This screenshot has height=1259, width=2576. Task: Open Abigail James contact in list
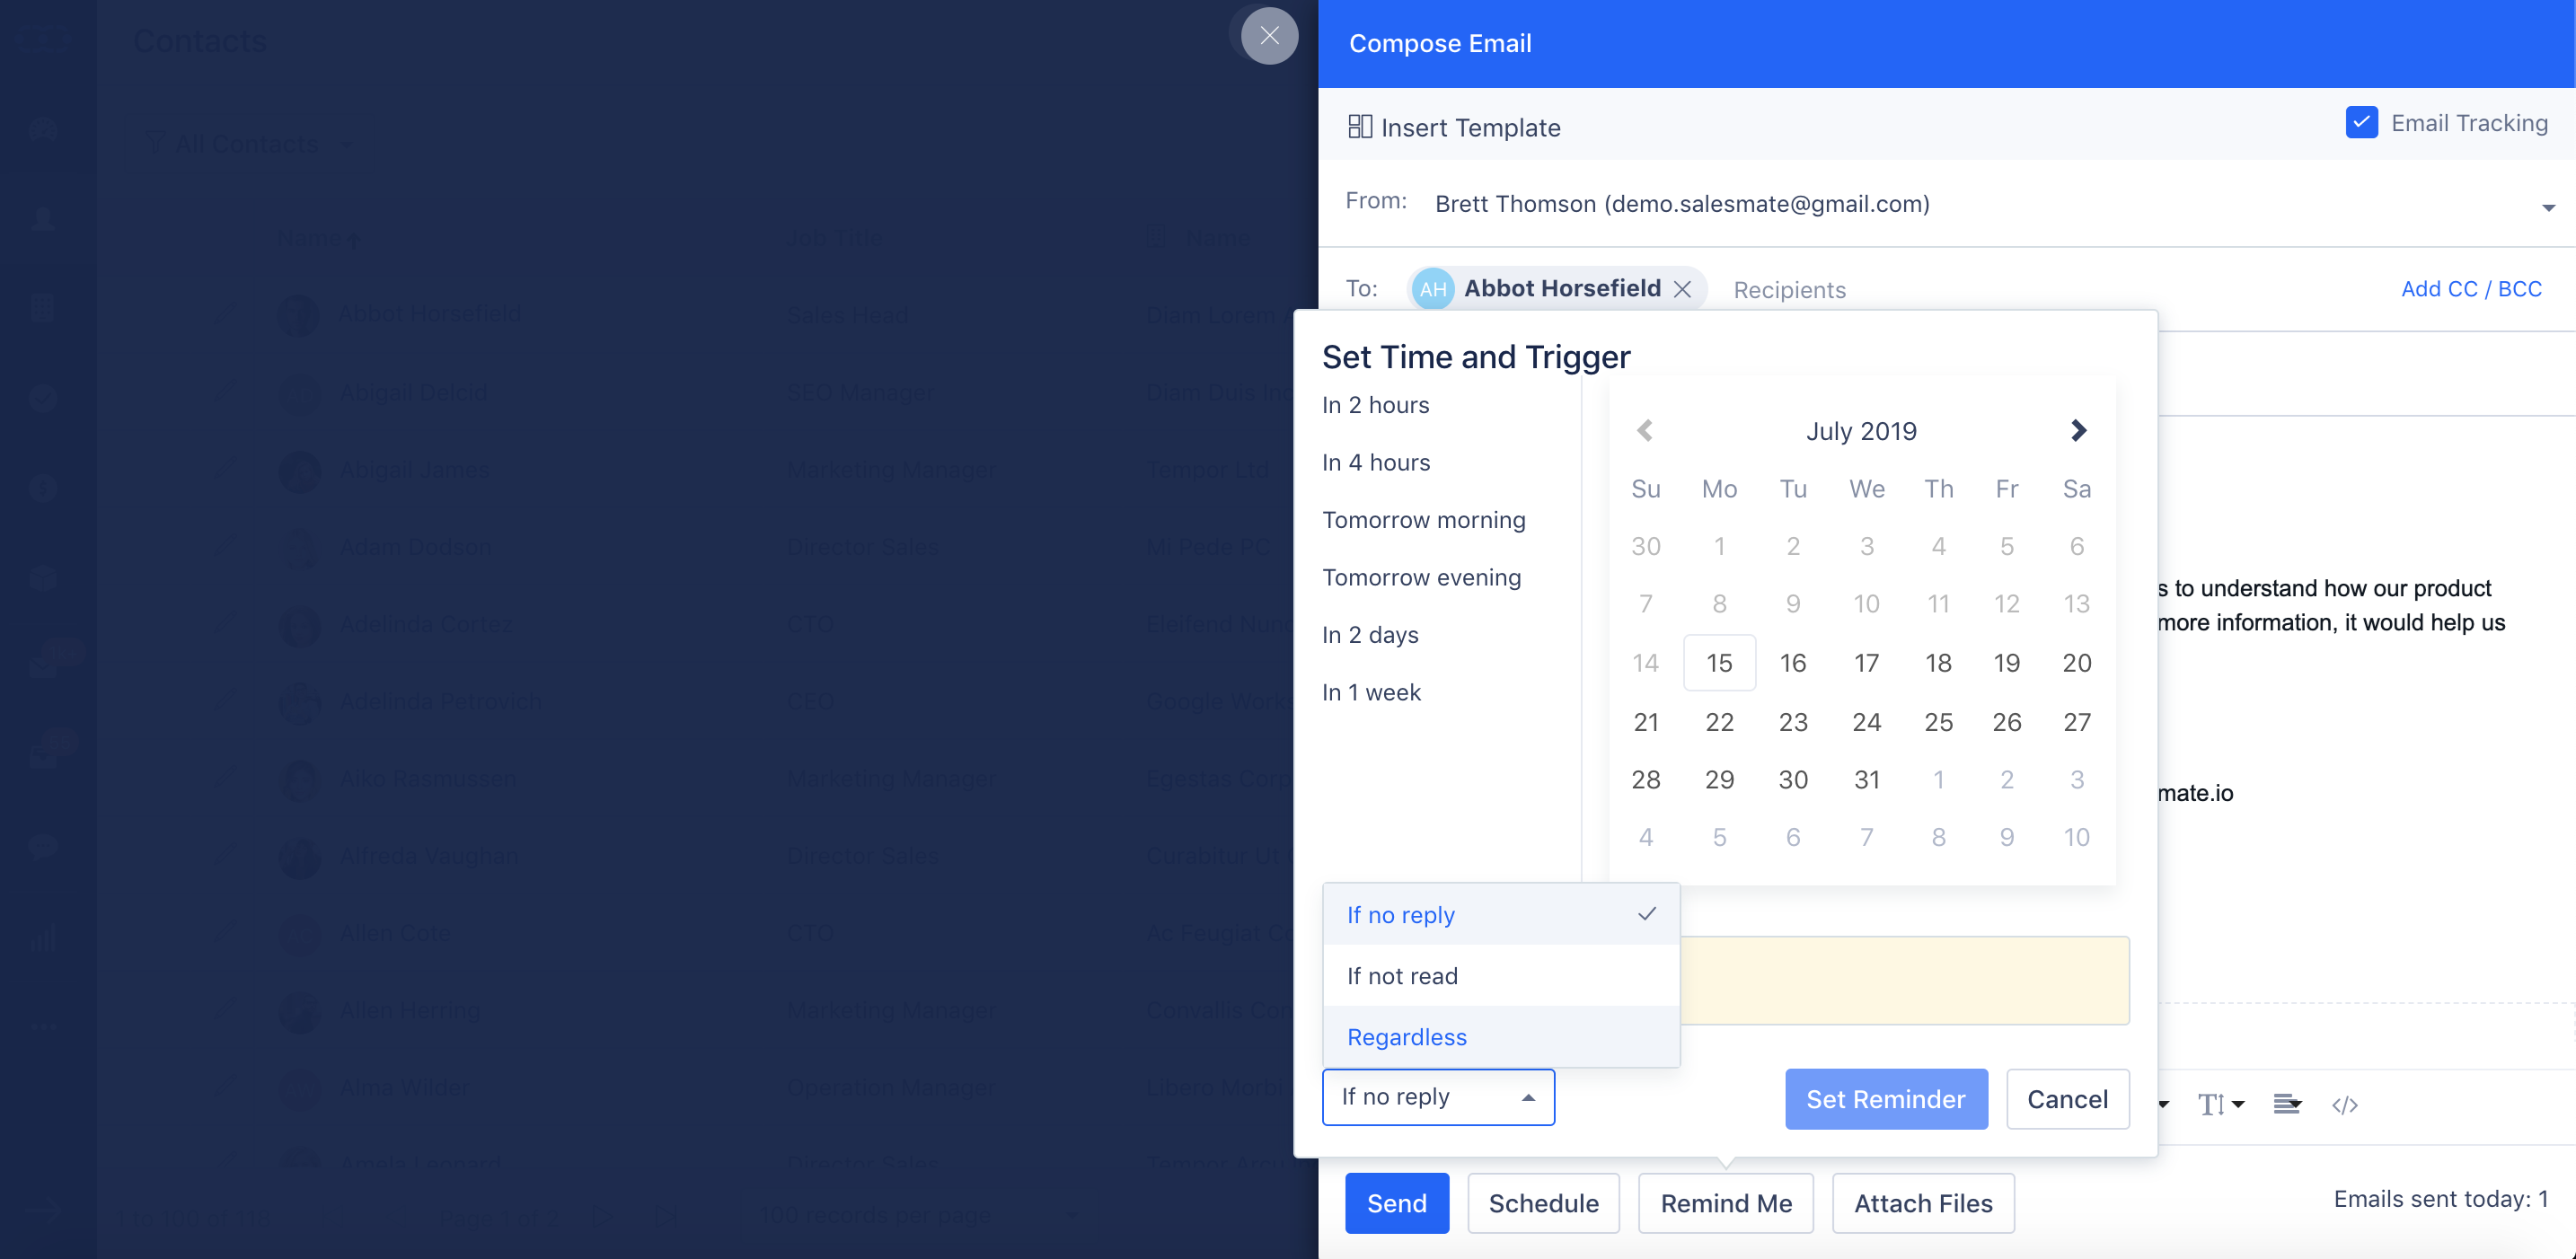(x=414, y=469)
